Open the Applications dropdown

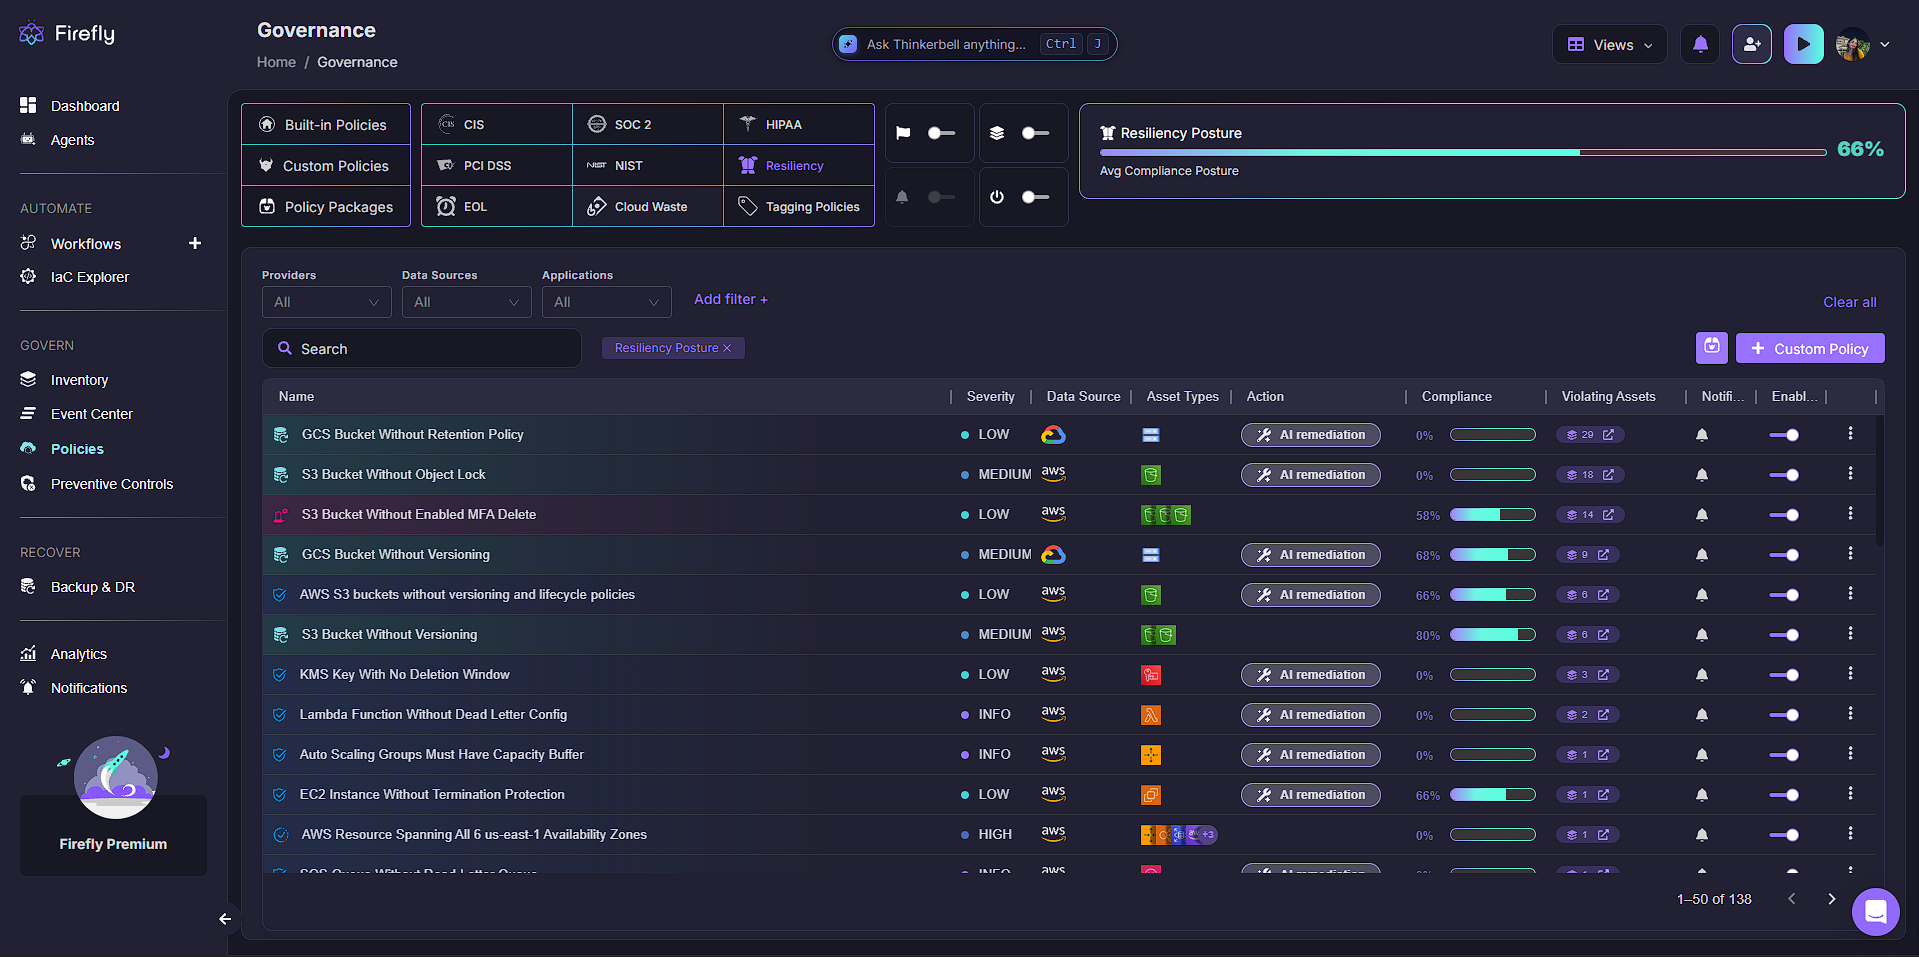coord(607,302)
